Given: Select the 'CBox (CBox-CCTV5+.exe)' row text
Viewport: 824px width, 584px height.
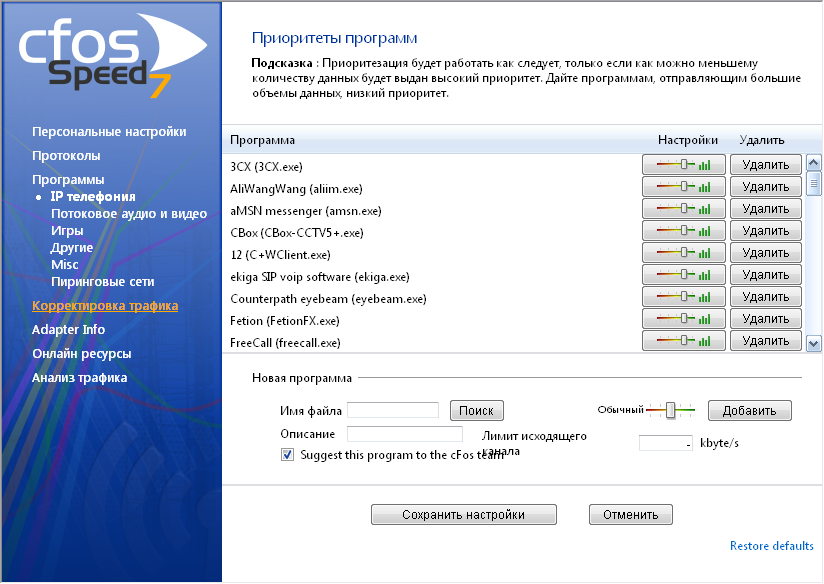Looking at the screenshot, I should click(x=297, y=233).
